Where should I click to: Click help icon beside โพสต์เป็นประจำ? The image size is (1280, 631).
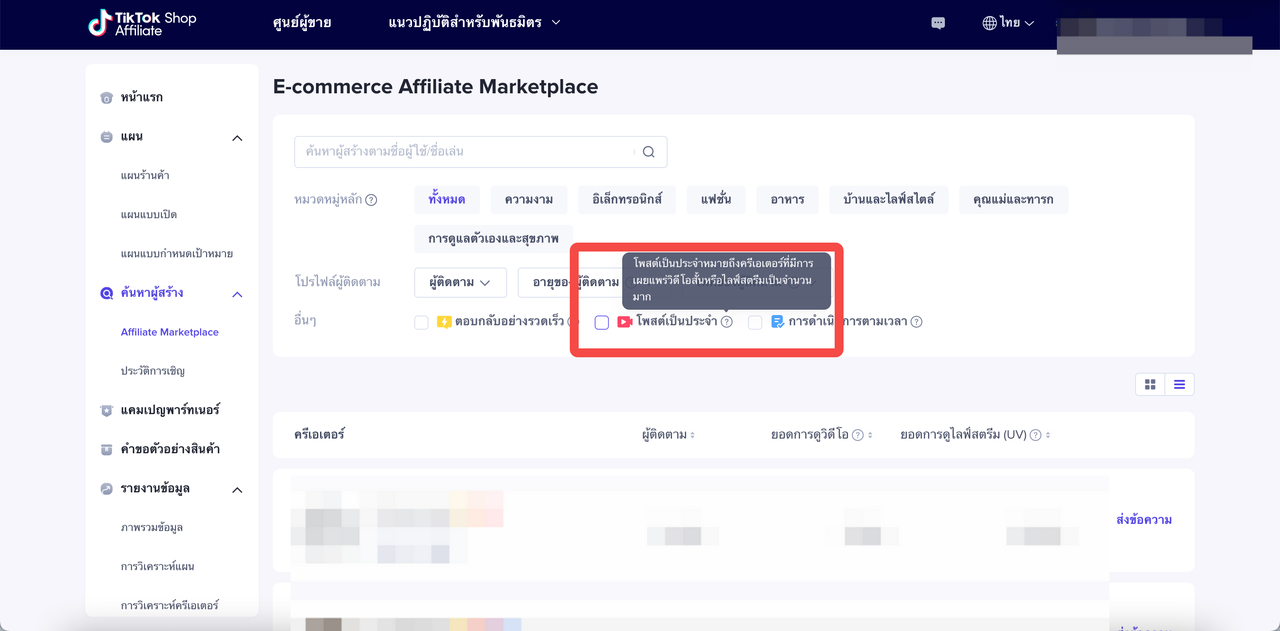[727, 322]
